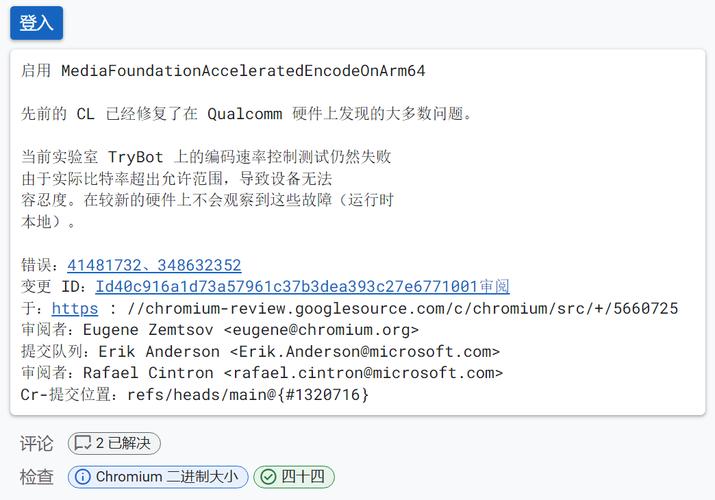
Task: Click the Cr-提交位置 refs/heads/main line
Action: pyautogui.click(x=195, y=395)
